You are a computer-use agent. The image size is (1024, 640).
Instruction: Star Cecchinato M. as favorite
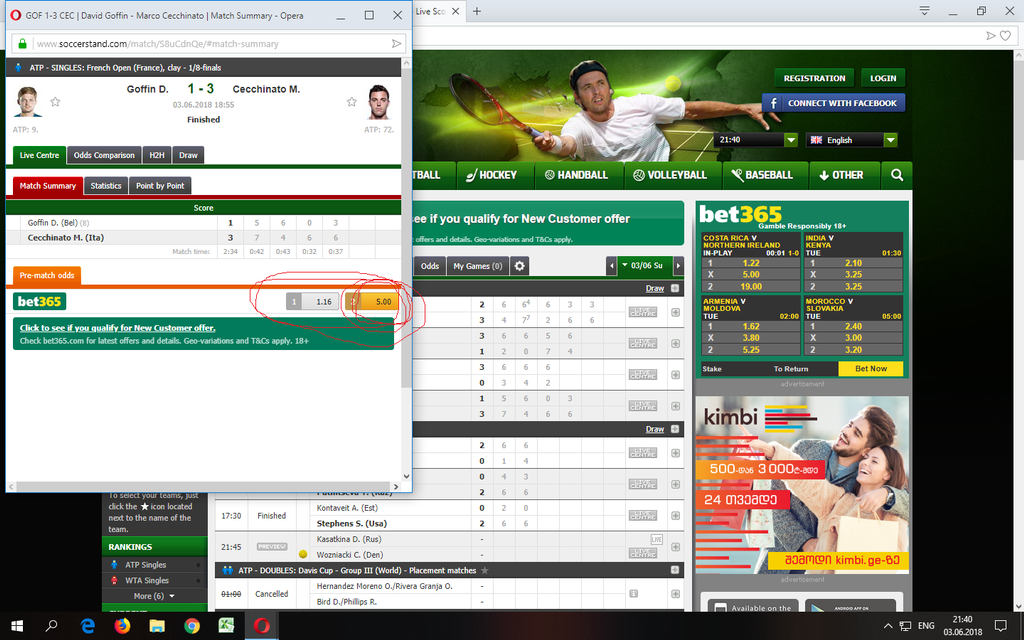pos(351,101)
